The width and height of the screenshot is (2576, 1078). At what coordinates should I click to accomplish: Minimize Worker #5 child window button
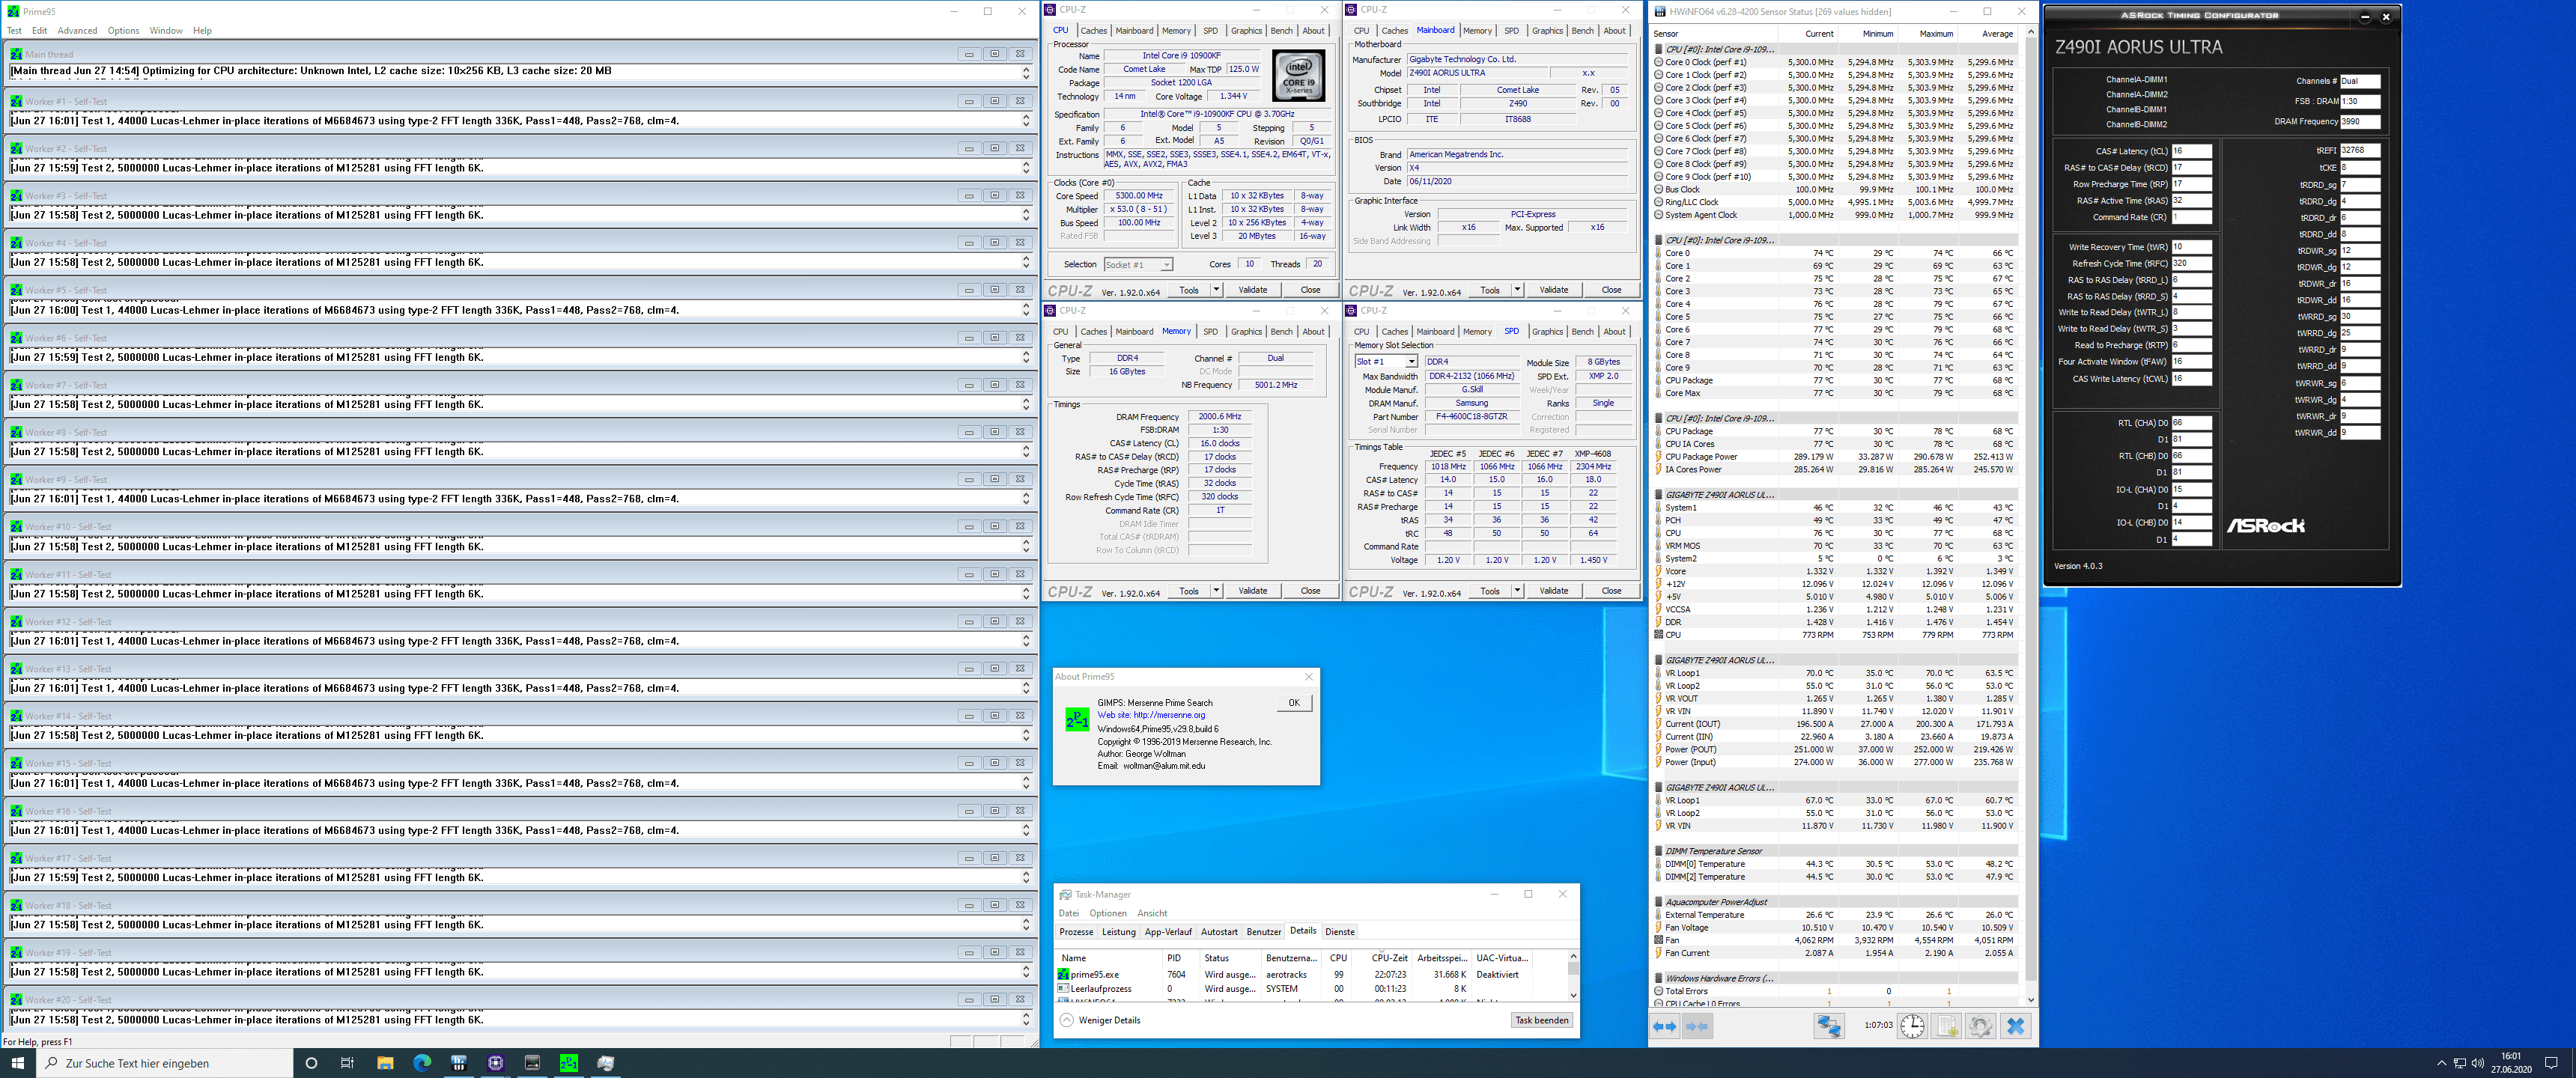(x=969, y=290)
